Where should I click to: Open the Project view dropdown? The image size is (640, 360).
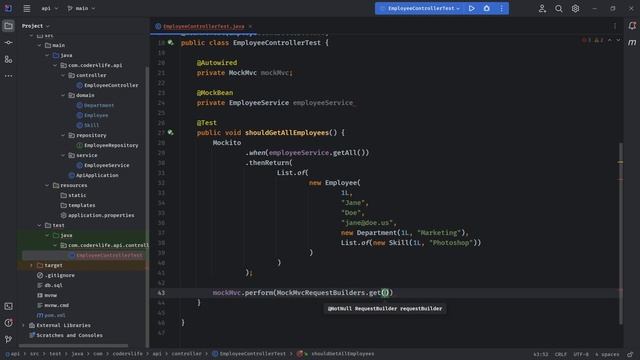pyautogui.click(x=36, y=26)
